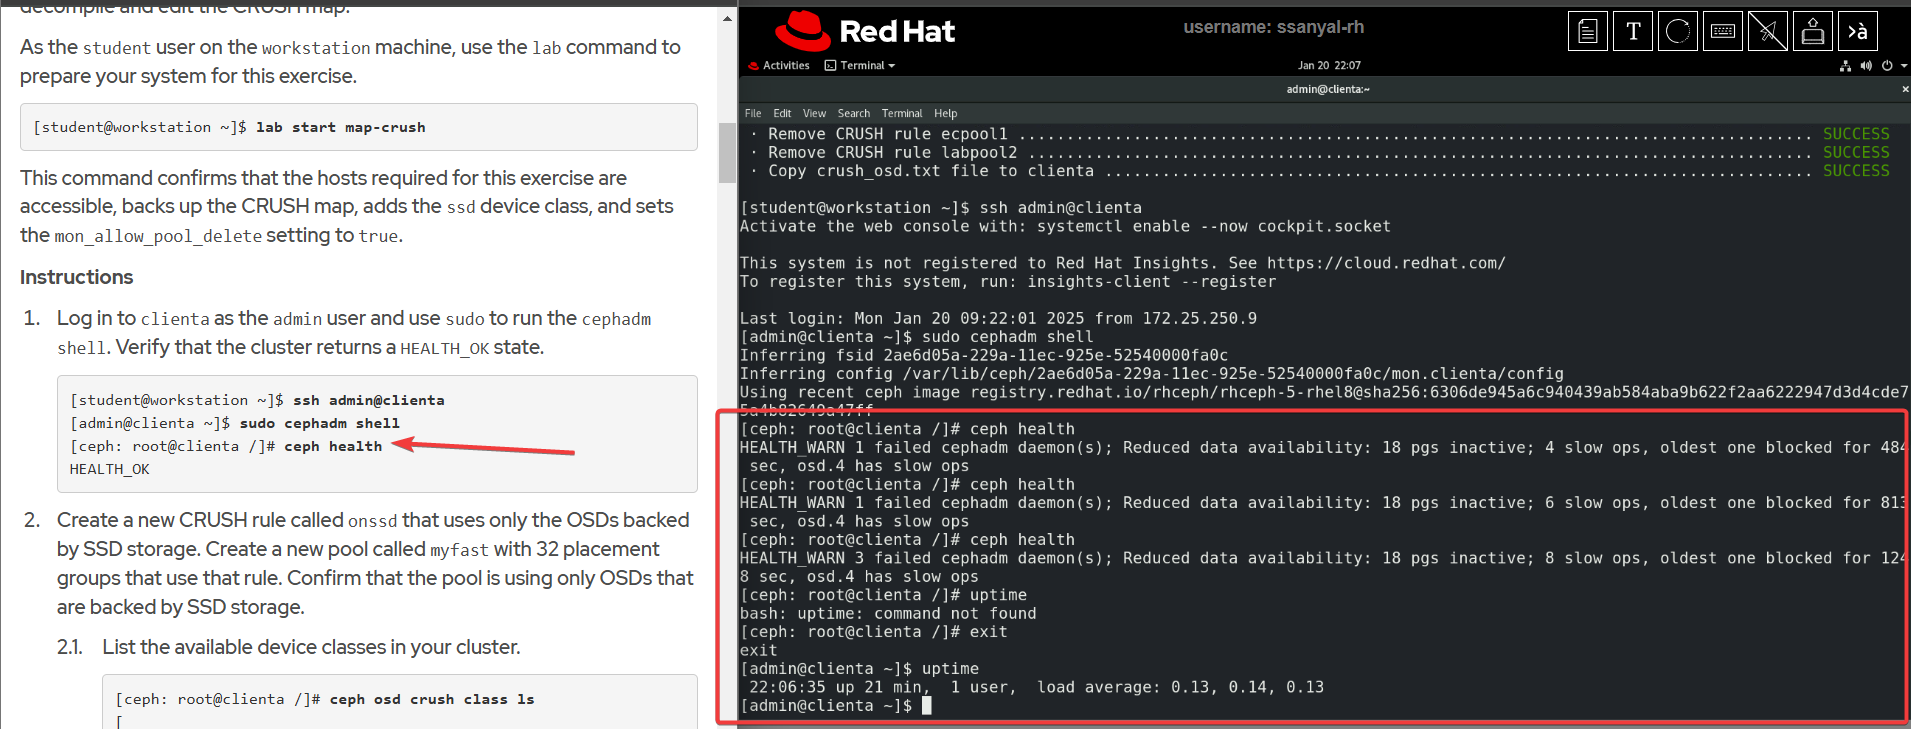The image size is (1911, 729).
Task: Expand the system menu arrow
Action: (1903, 66)
